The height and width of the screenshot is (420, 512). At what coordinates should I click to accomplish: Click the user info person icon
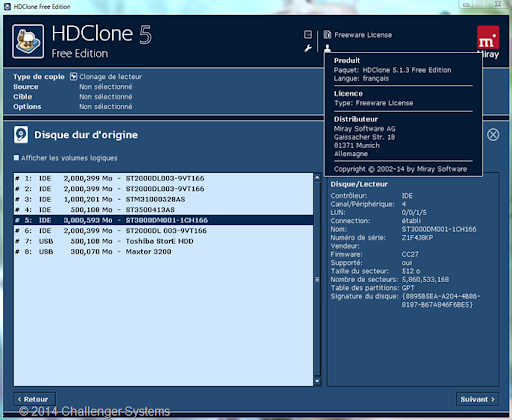(327, 48)
